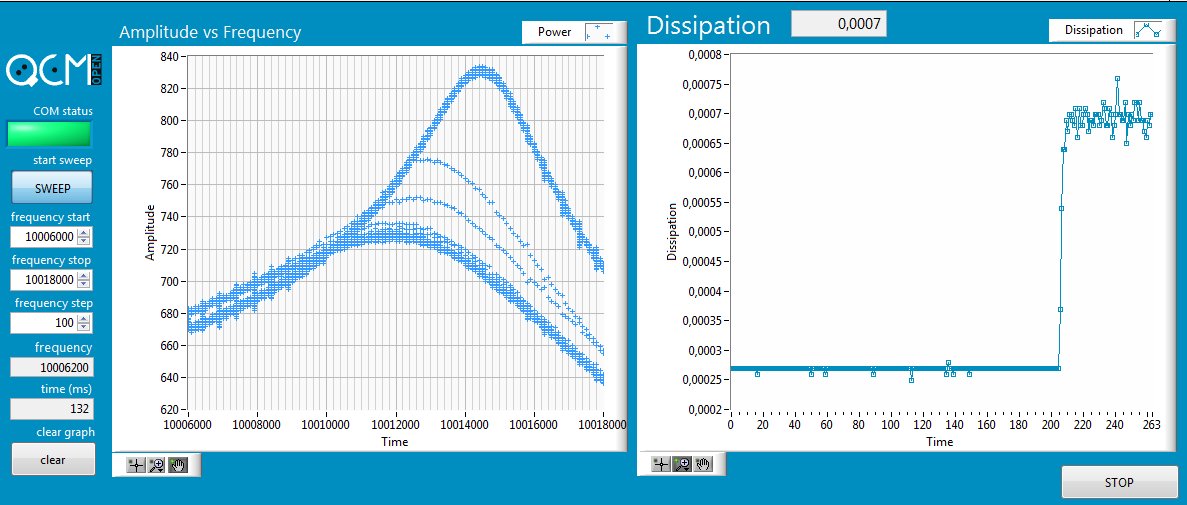Increment the frequency step value
Viewport: 1187px width, 505px height.
[x=85, y=319]
